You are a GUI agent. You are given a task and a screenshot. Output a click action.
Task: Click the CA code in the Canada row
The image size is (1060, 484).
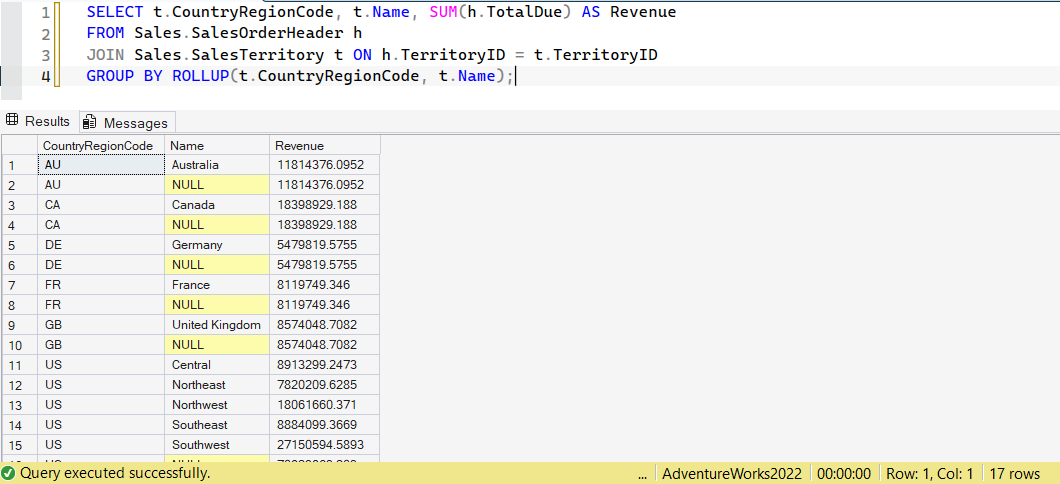coord(101,205)
